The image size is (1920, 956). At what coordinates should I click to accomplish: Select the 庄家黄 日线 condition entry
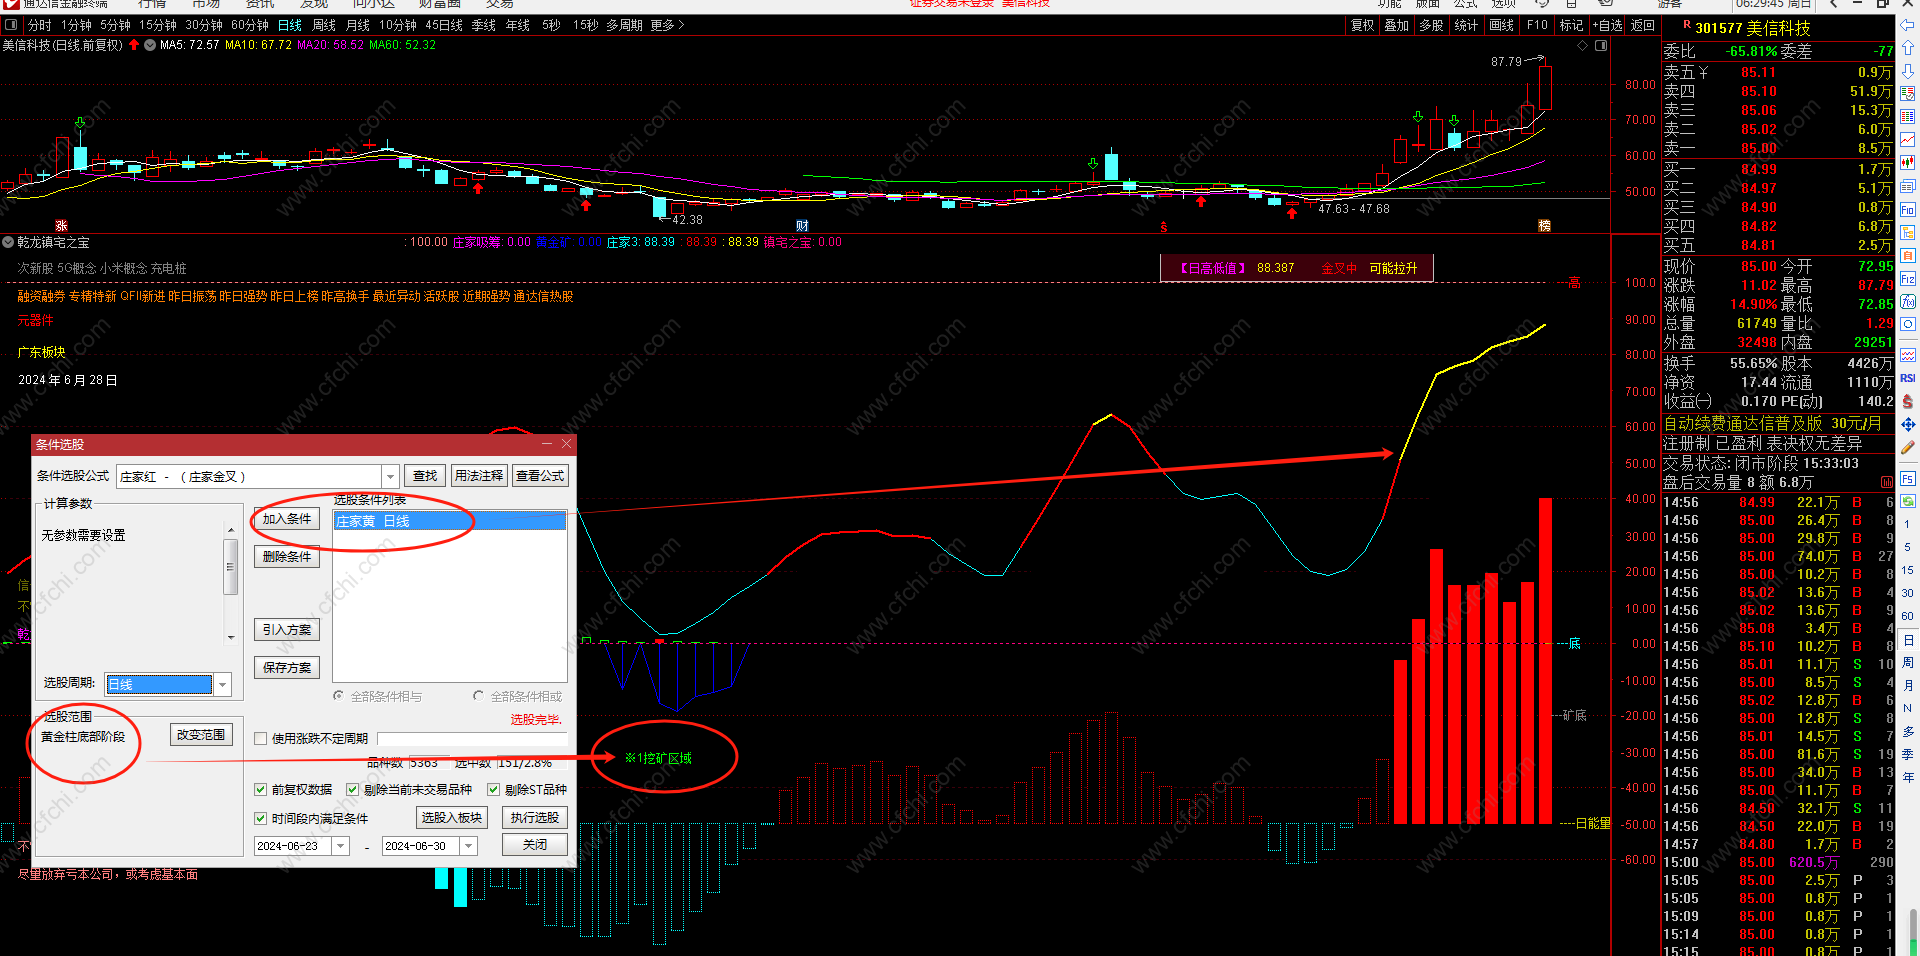449,521
